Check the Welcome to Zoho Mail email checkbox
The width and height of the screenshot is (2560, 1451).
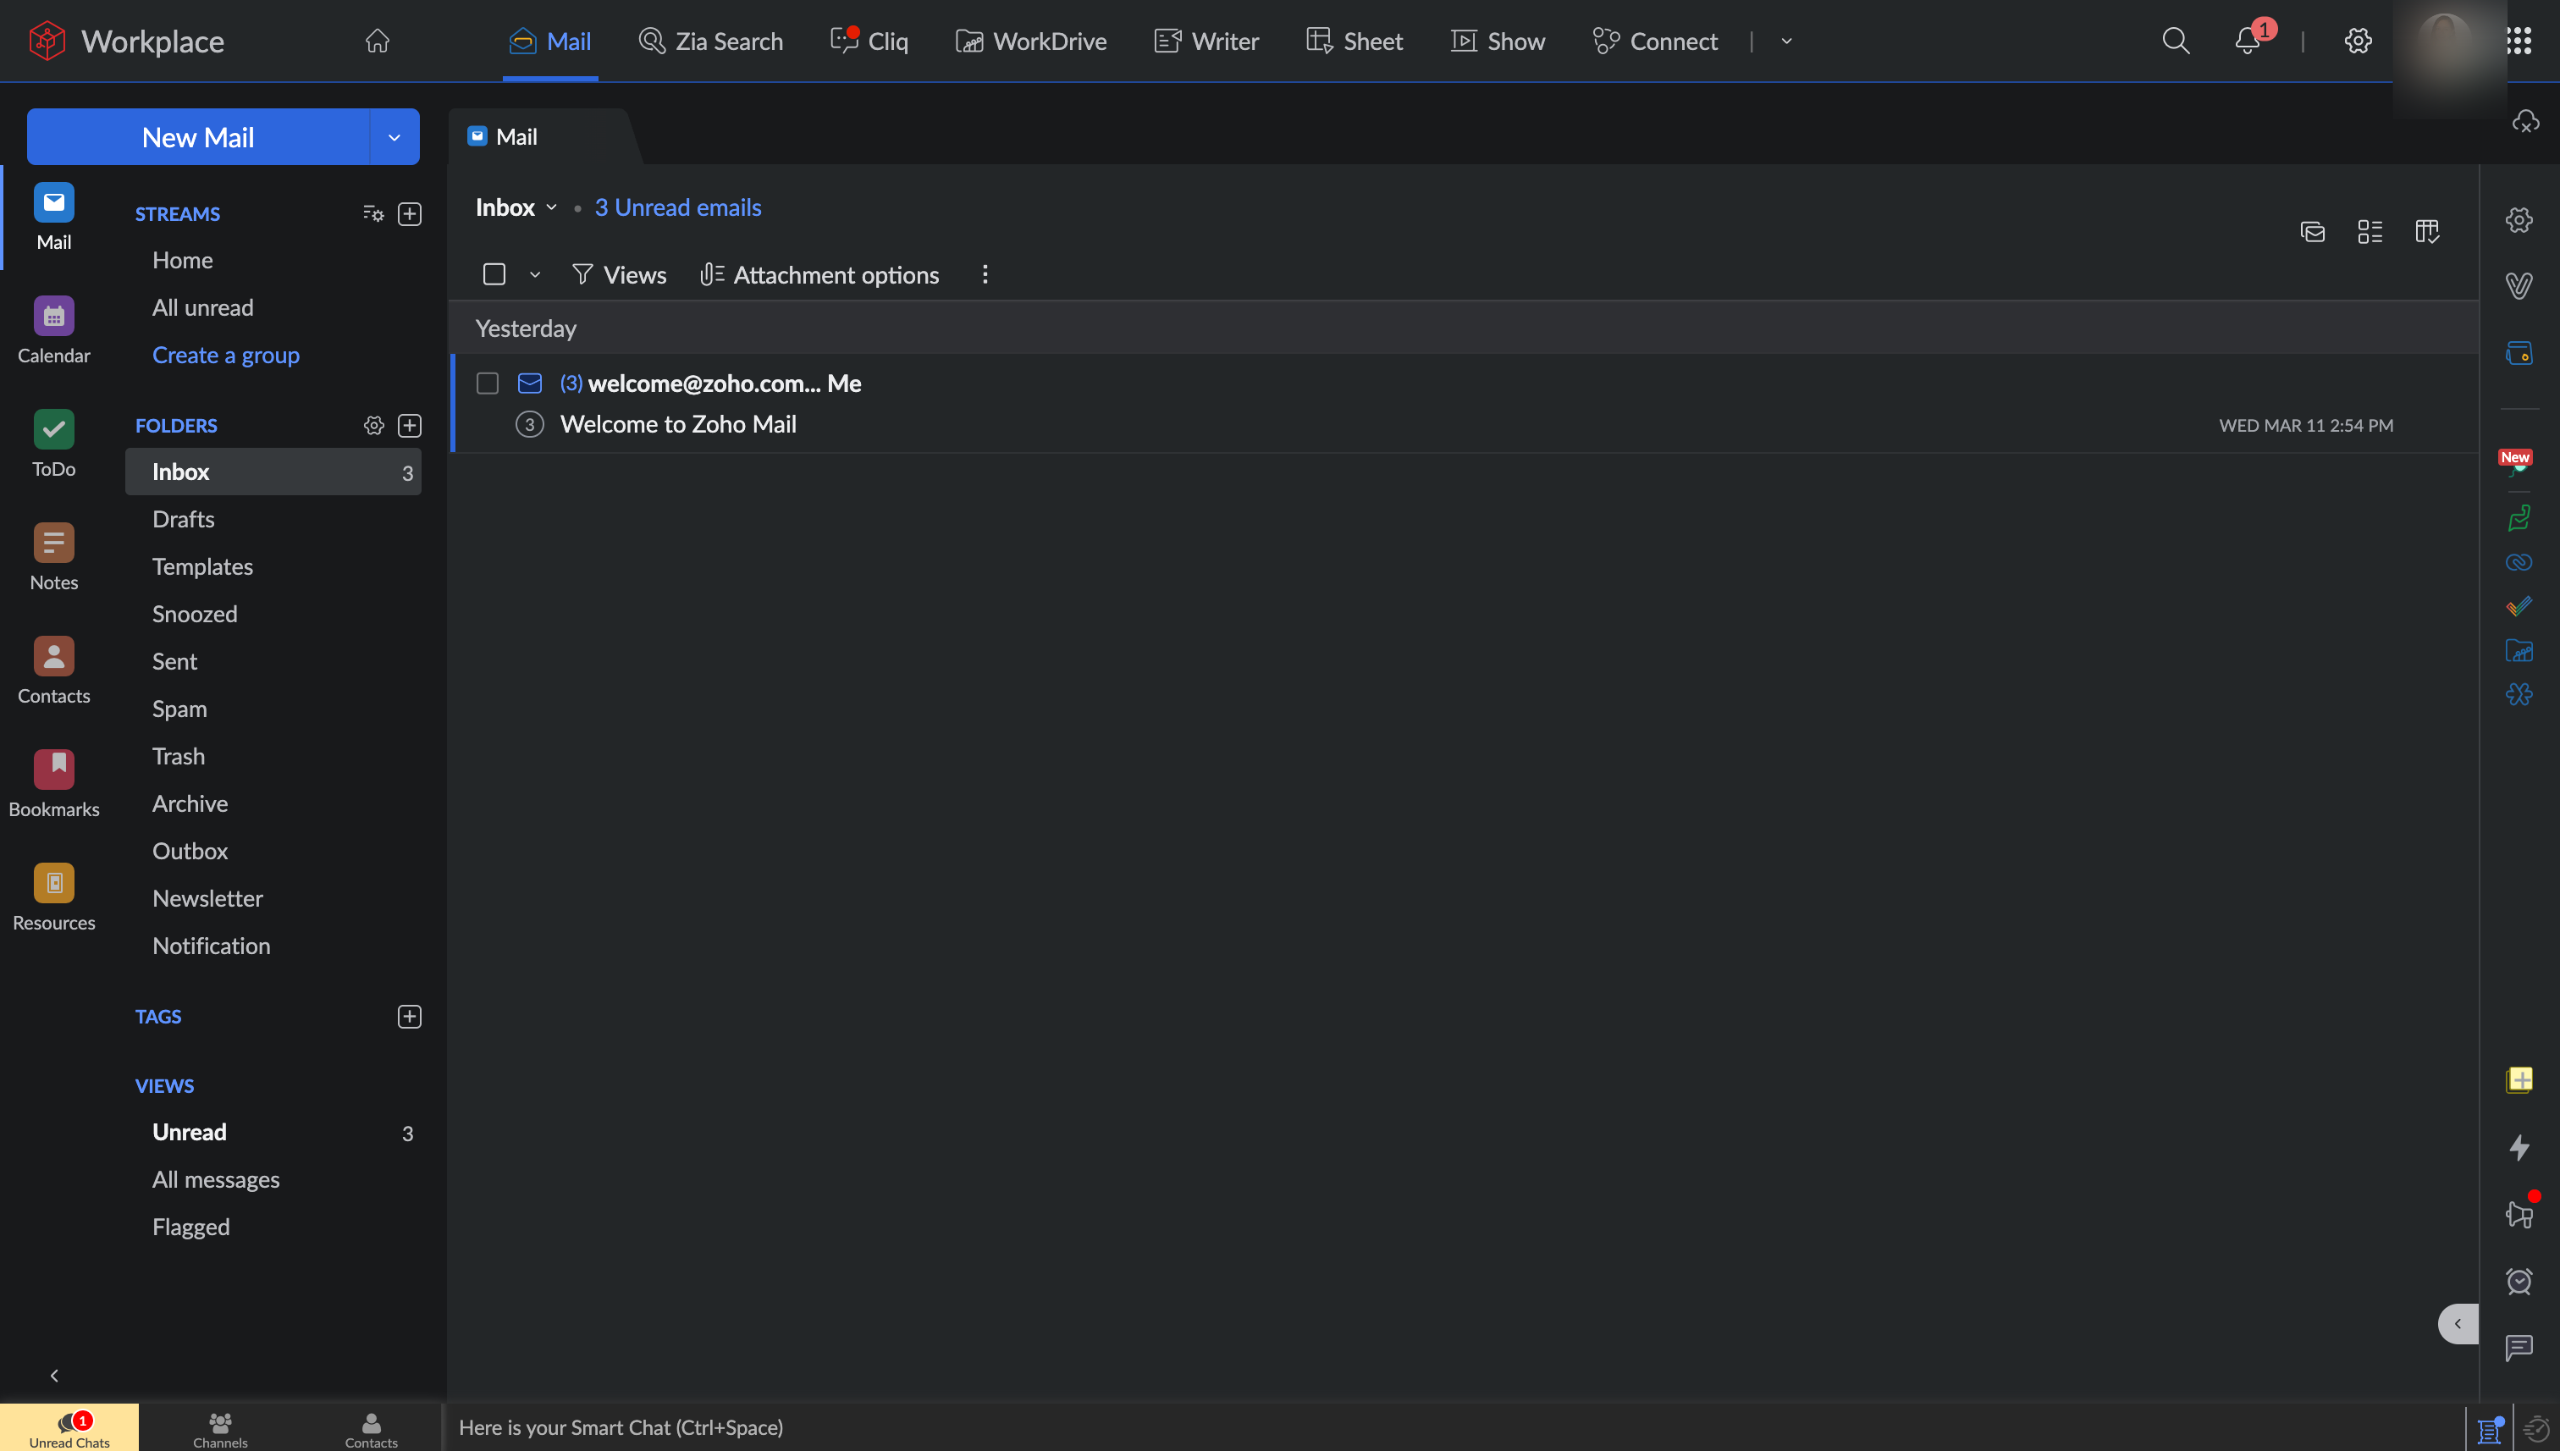pos(488,384)
